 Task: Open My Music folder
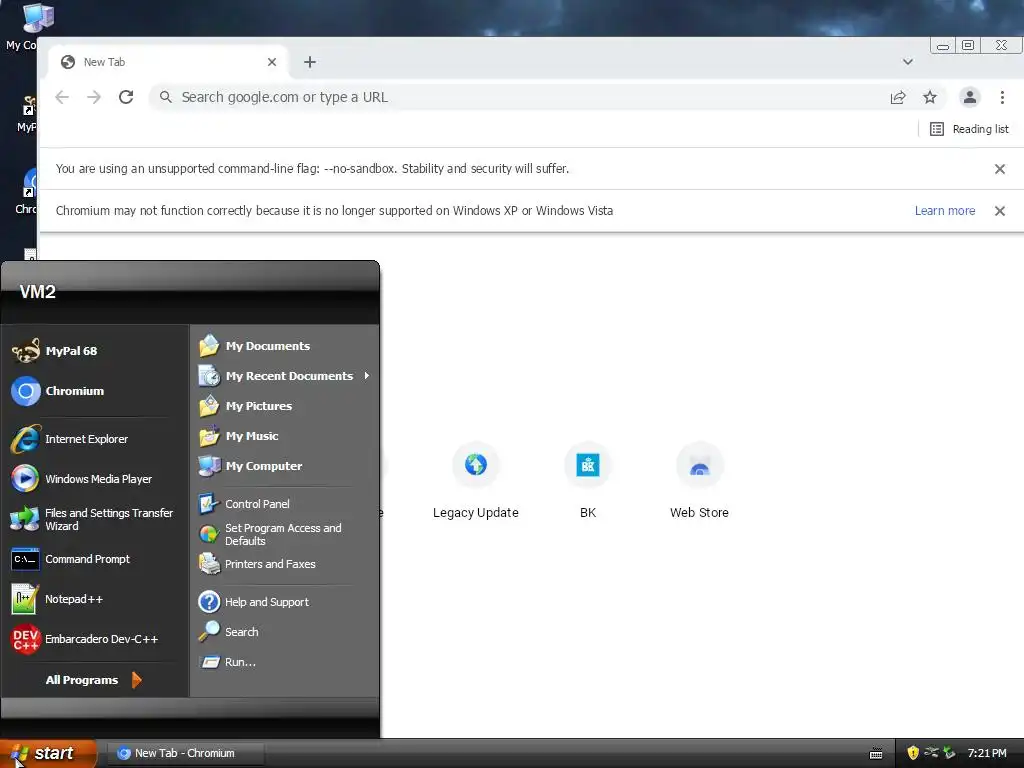pyautogui.click(x=285, y=436)
